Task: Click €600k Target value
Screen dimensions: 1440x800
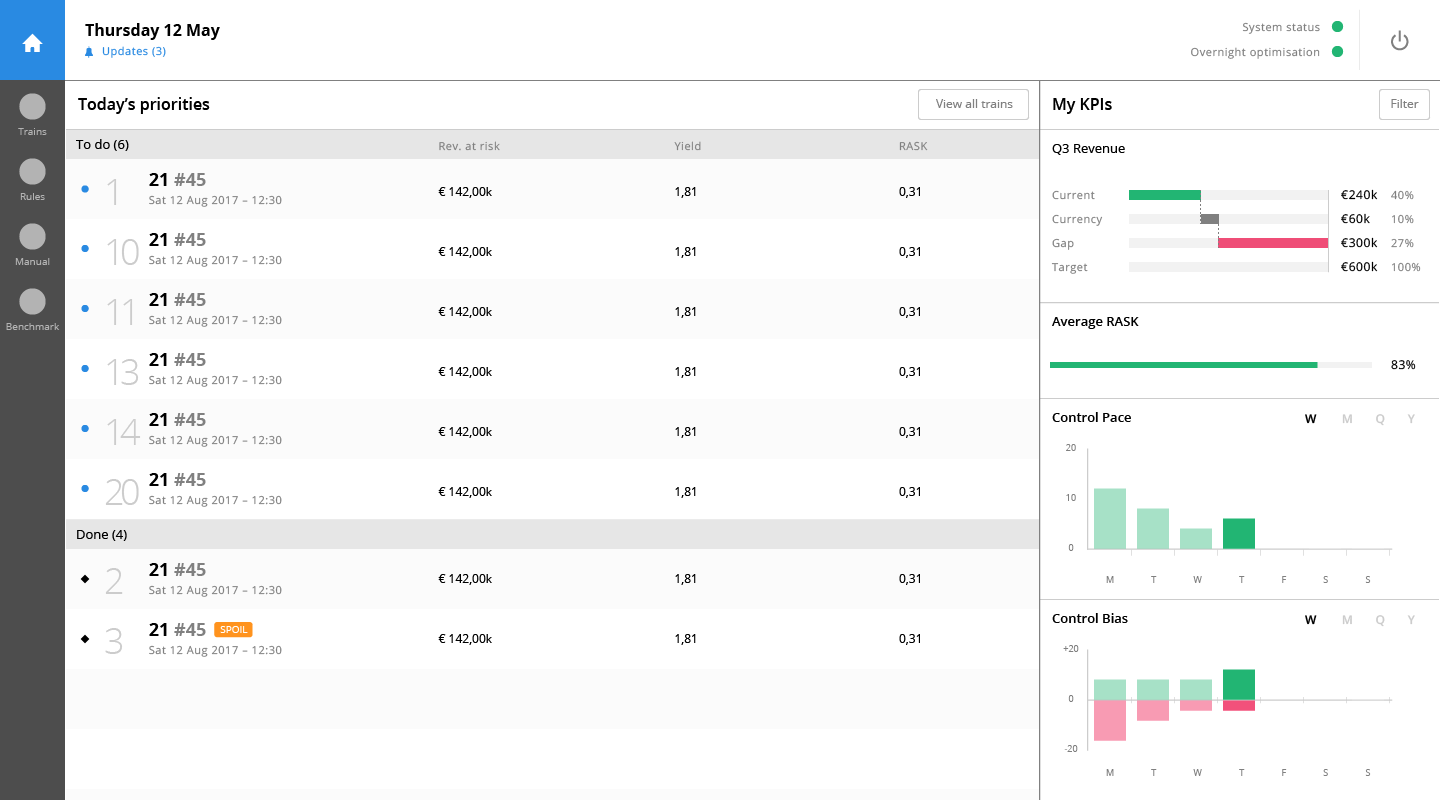Action: click(1359, 267)
